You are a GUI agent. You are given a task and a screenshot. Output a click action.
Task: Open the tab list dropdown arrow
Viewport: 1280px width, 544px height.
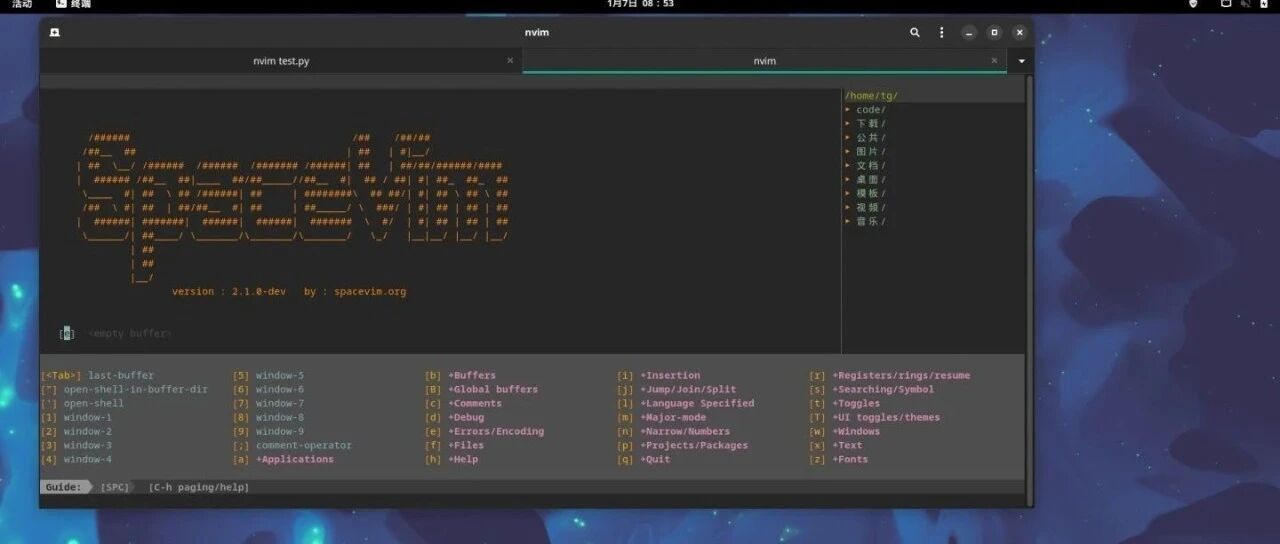coord(1021,61)
